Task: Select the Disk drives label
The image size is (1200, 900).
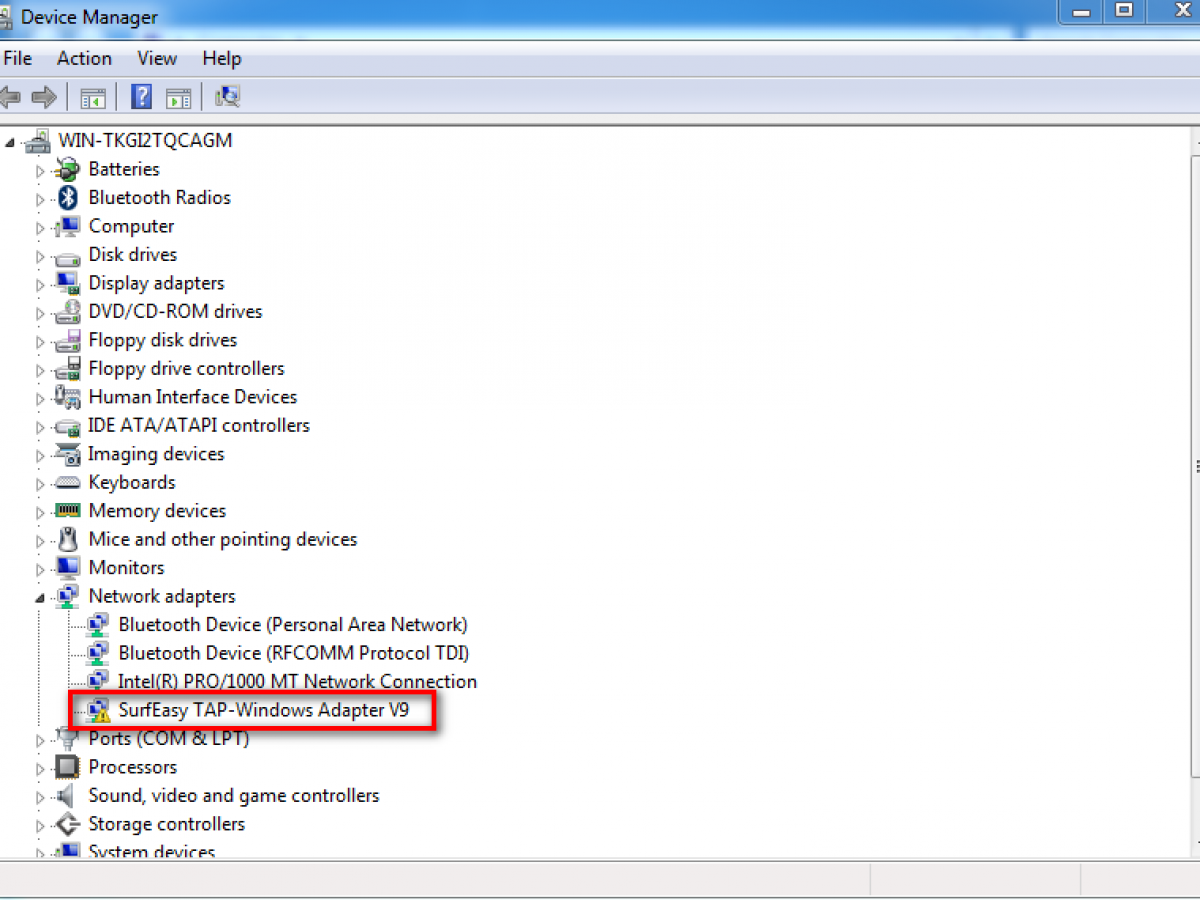Action: 133,254
